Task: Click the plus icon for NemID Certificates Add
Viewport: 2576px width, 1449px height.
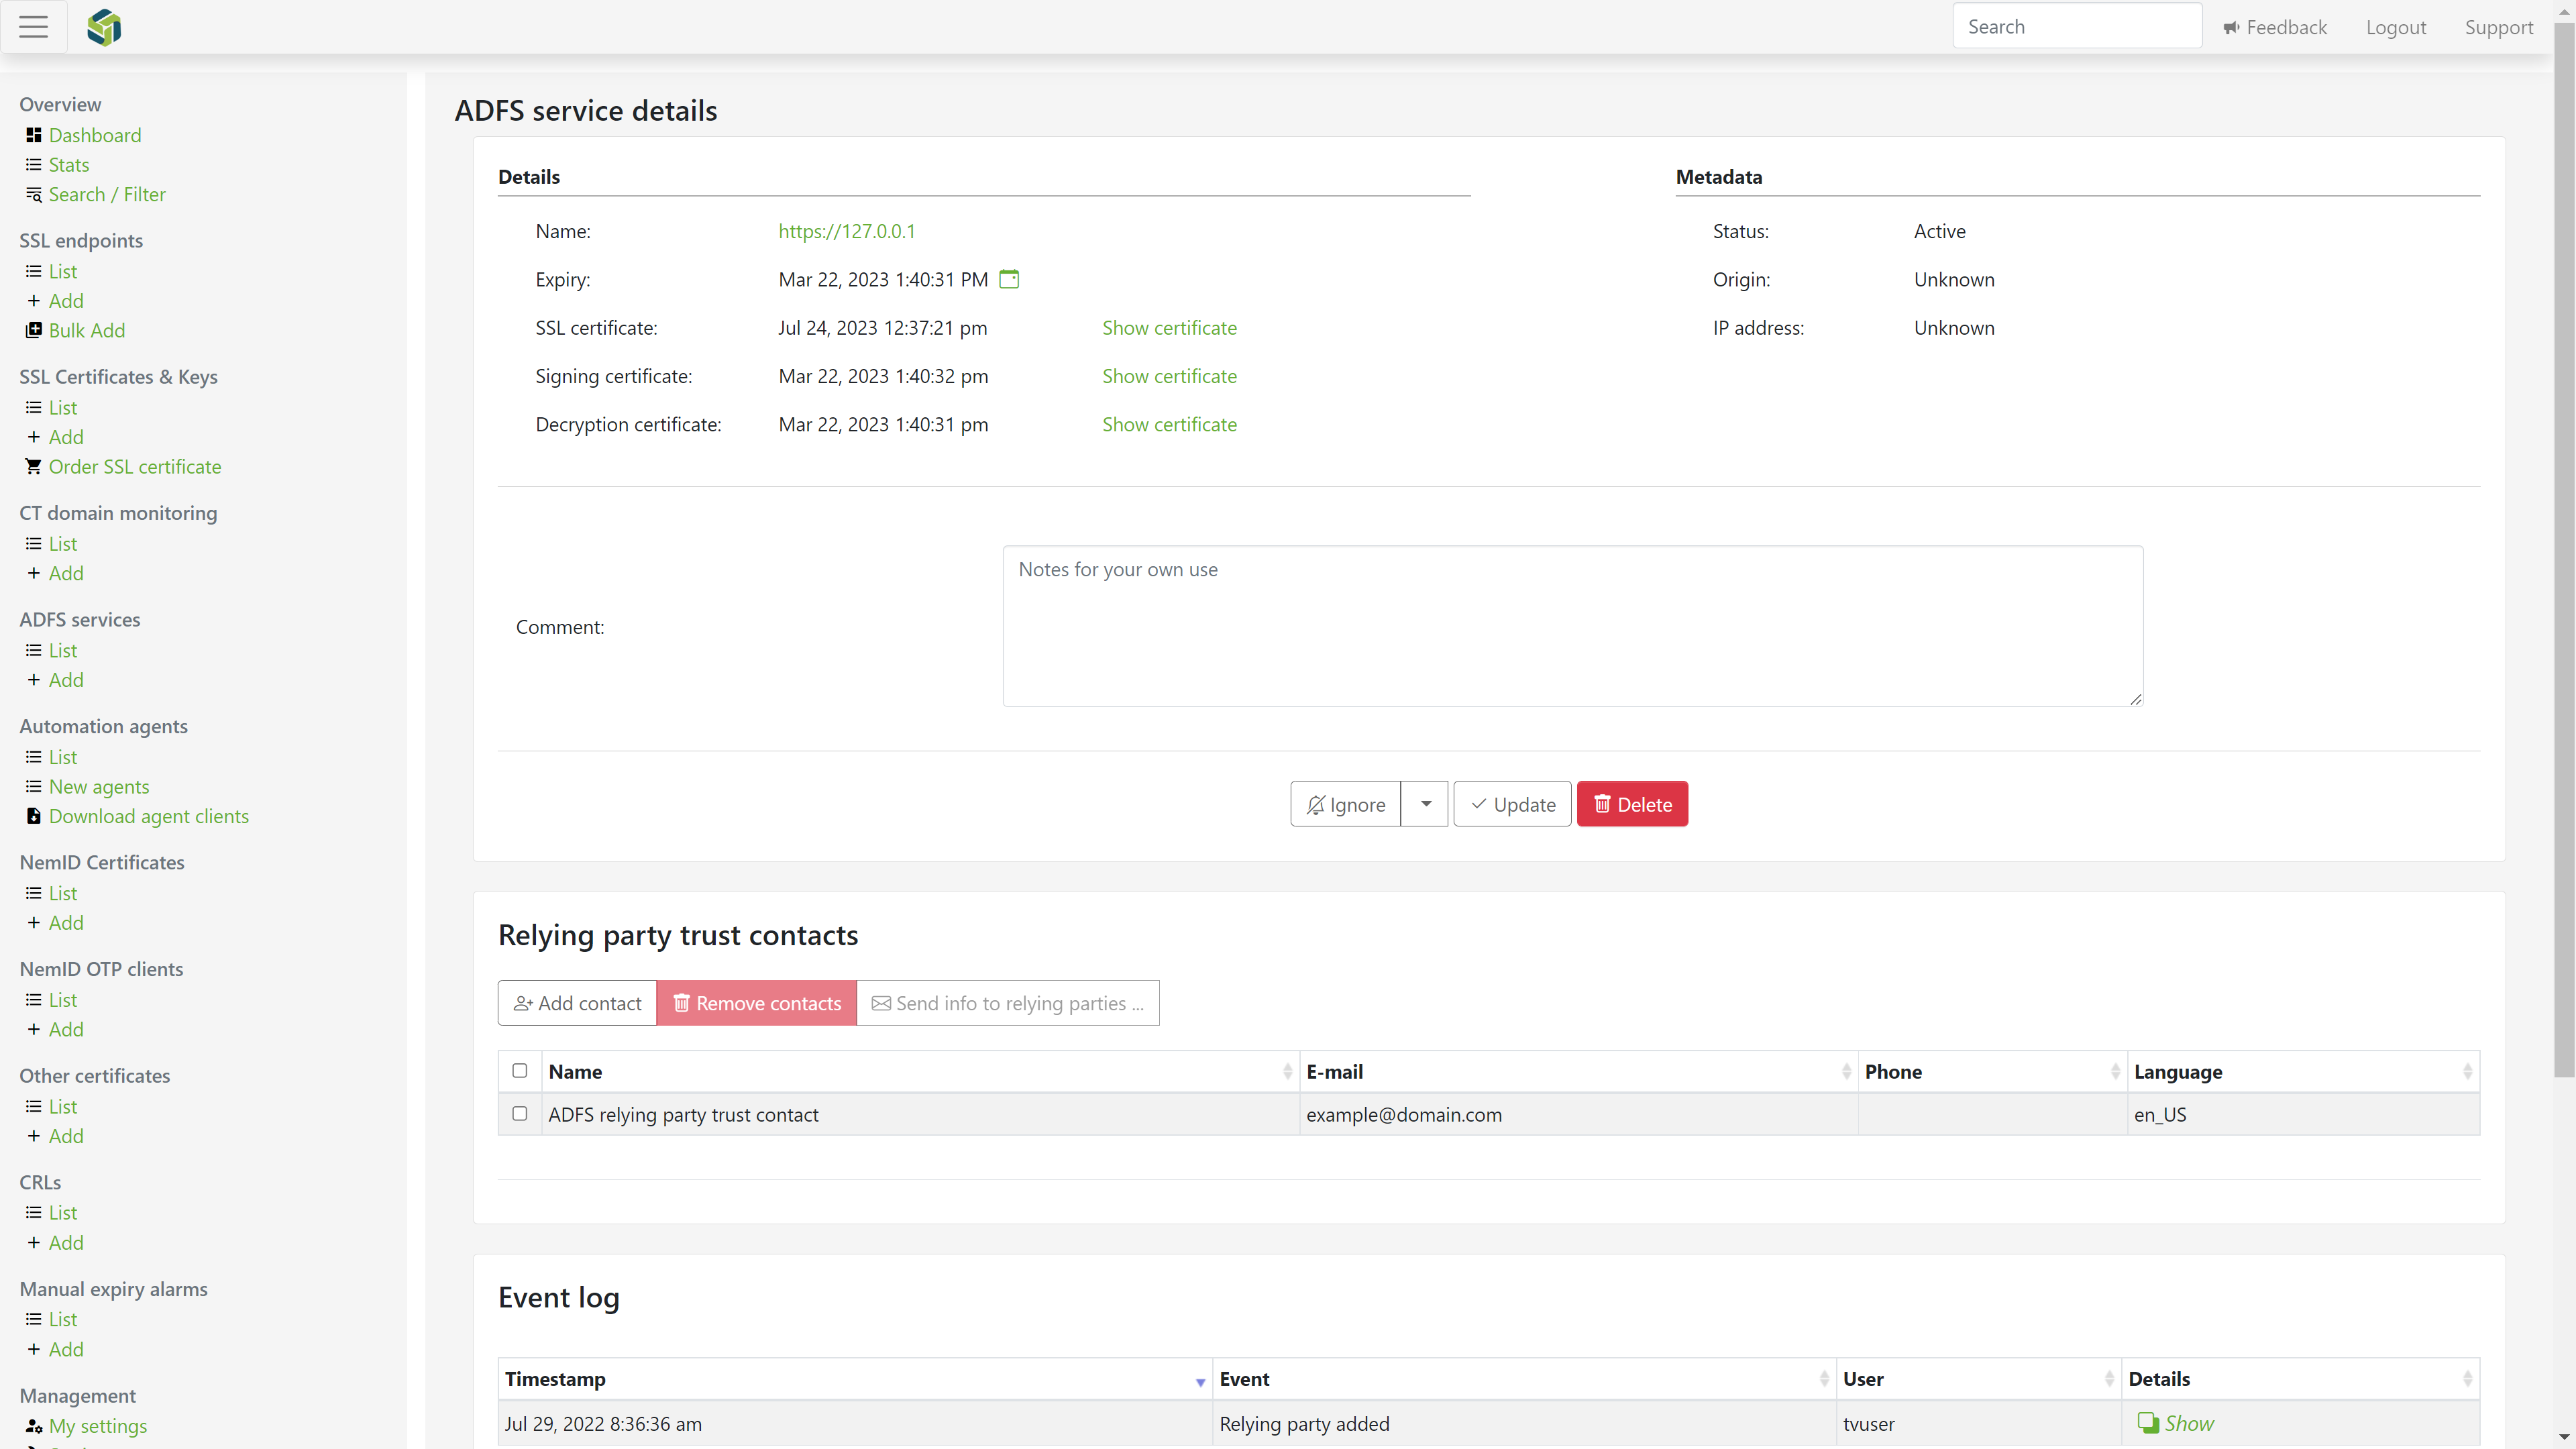Action: [34, 923]
